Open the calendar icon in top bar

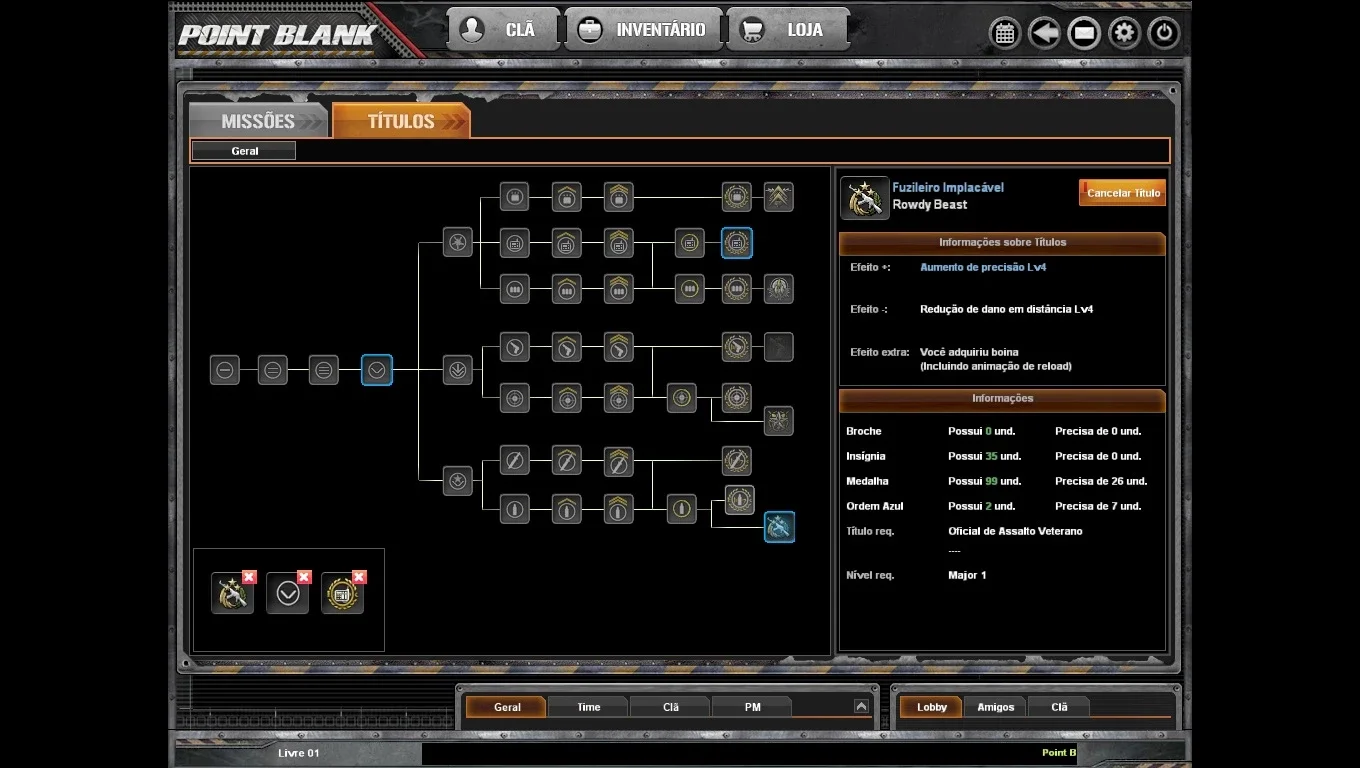(x=1005, y=33)
